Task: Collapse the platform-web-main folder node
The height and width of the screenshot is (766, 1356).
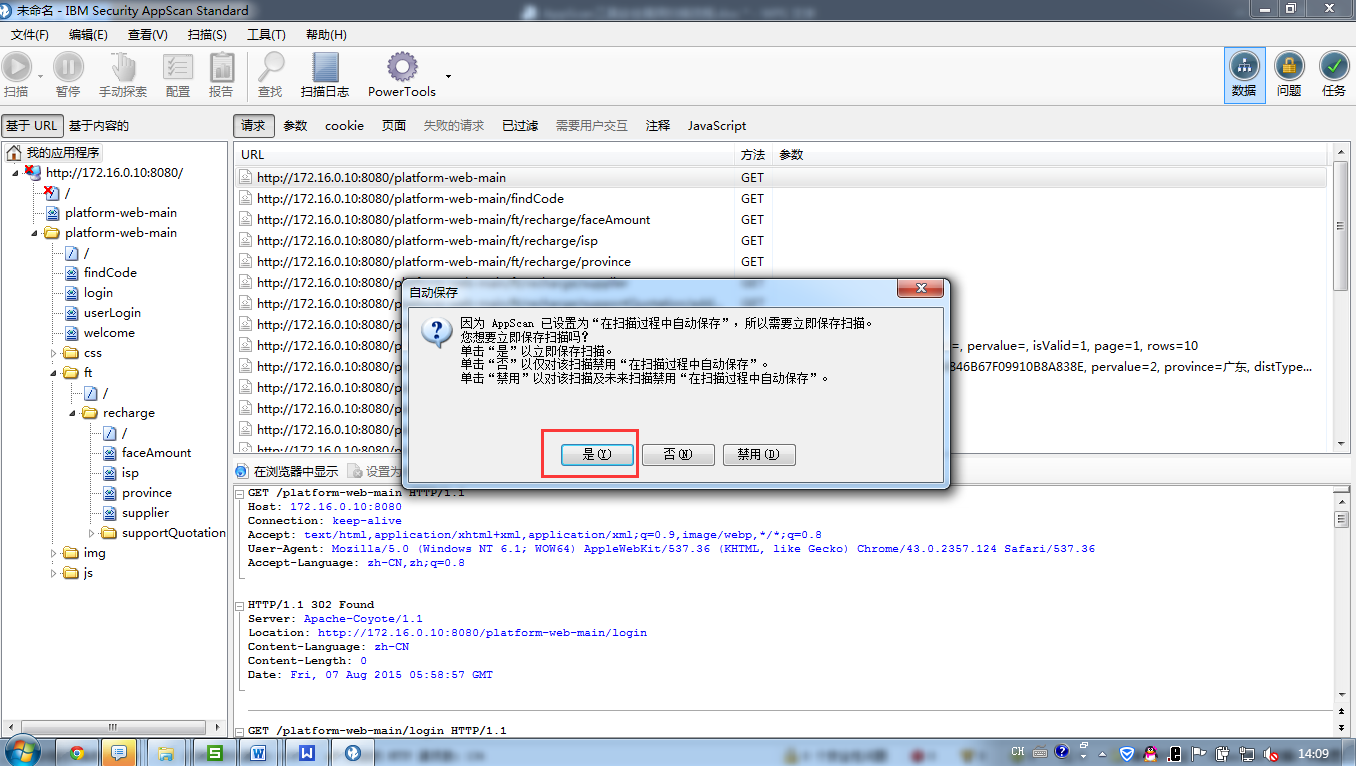Action: pos(34,233)
